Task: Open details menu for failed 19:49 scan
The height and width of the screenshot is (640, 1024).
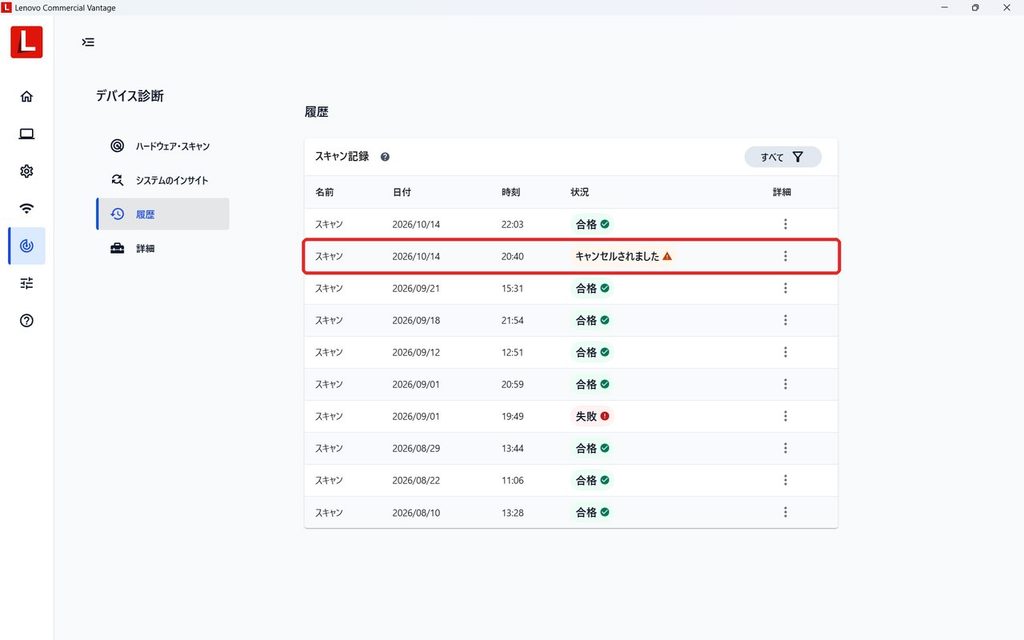Action: [785, 416]
